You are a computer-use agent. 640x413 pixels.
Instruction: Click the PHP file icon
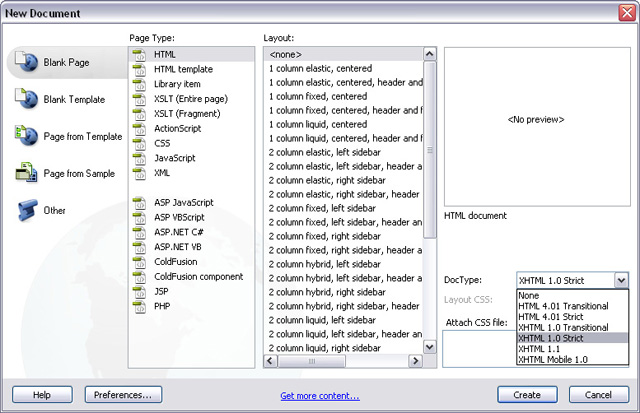(140, 306)
